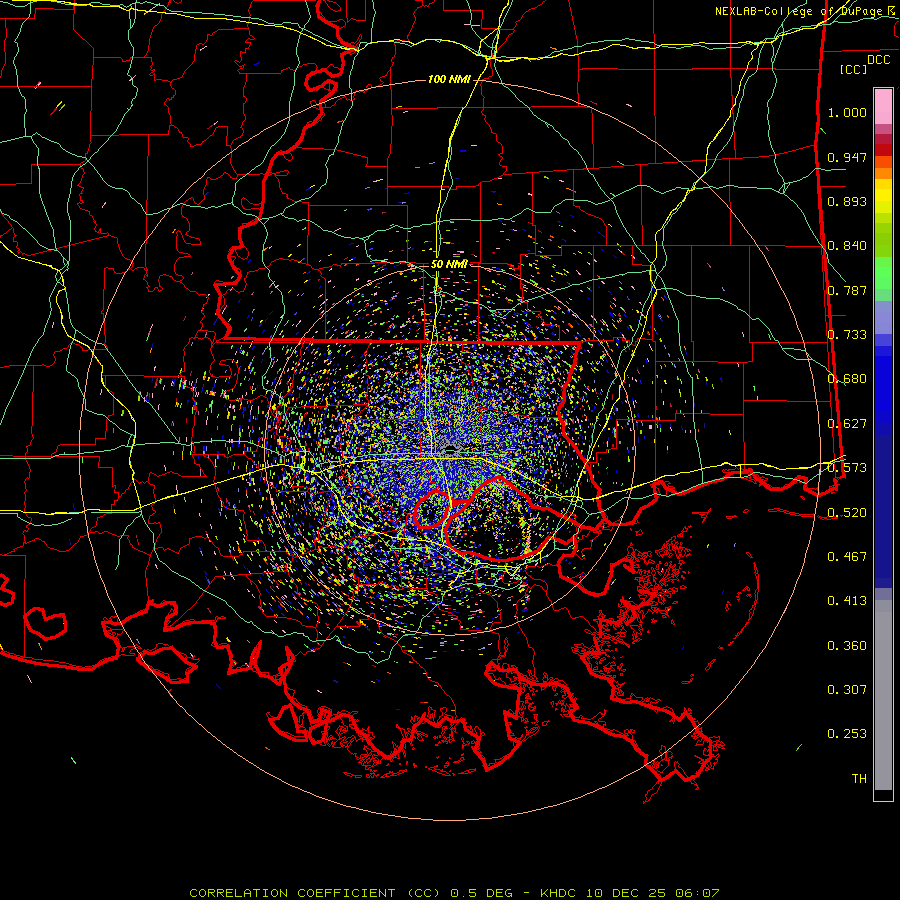Click the 0.893 scale value
This screenshot has width=900, height=900.
(x=847, y=201)
